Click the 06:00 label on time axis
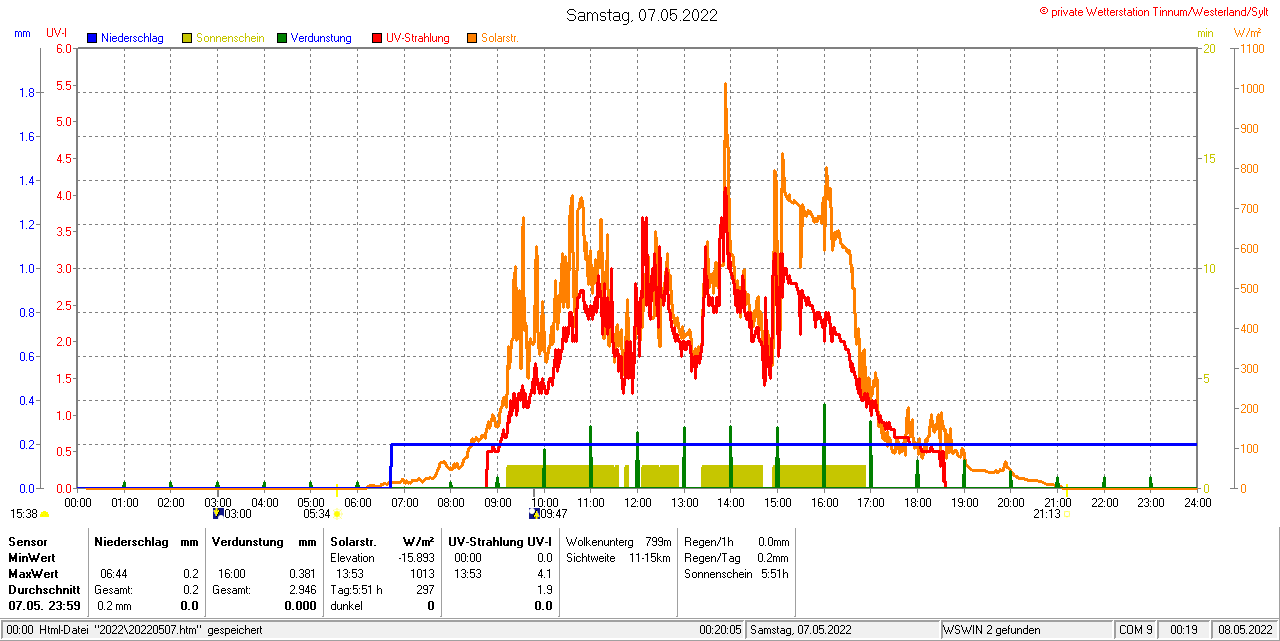 (x=357, y=502)
